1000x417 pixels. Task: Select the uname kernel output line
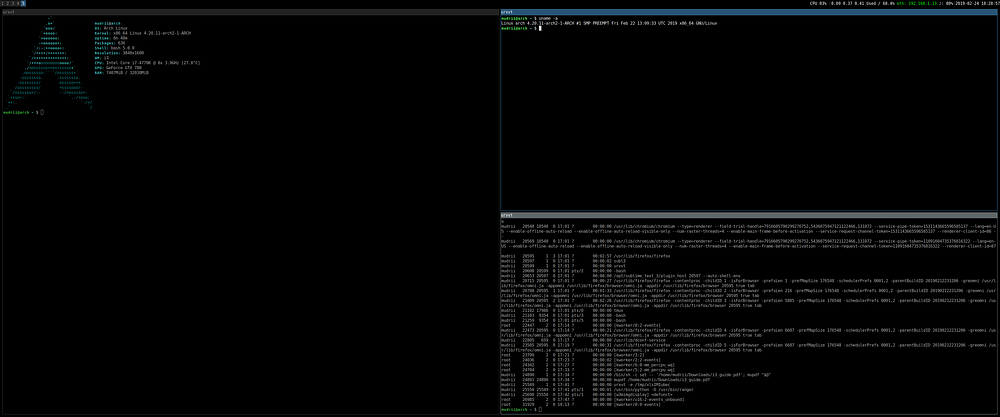coord(610,24)
